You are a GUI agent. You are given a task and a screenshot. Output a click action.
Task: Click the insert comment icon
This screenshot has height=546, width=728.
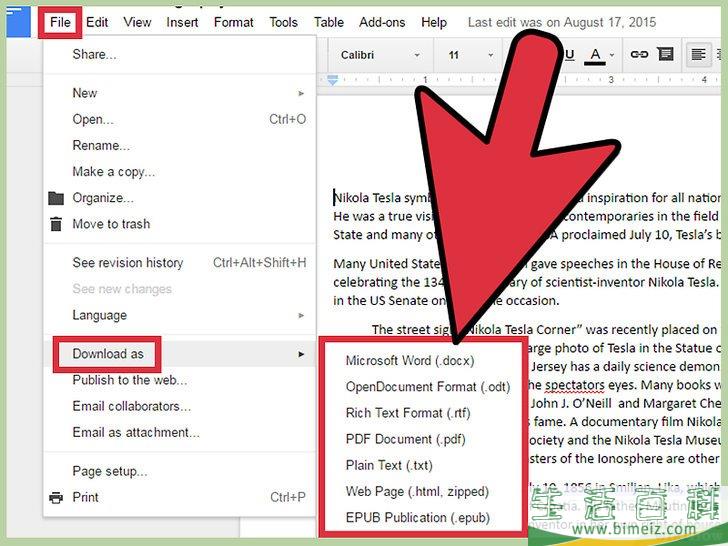665,54
